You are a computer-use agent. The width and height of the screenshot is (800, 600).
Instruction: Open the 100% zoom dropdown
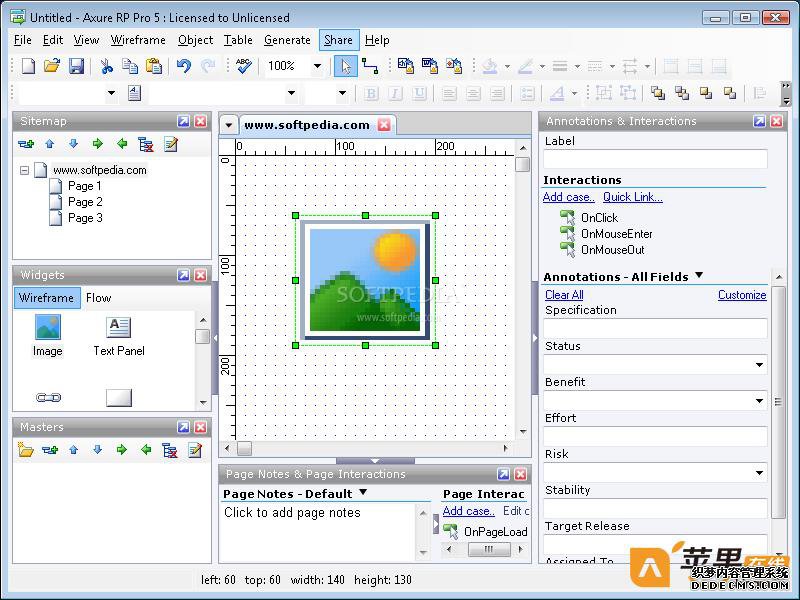317,66
